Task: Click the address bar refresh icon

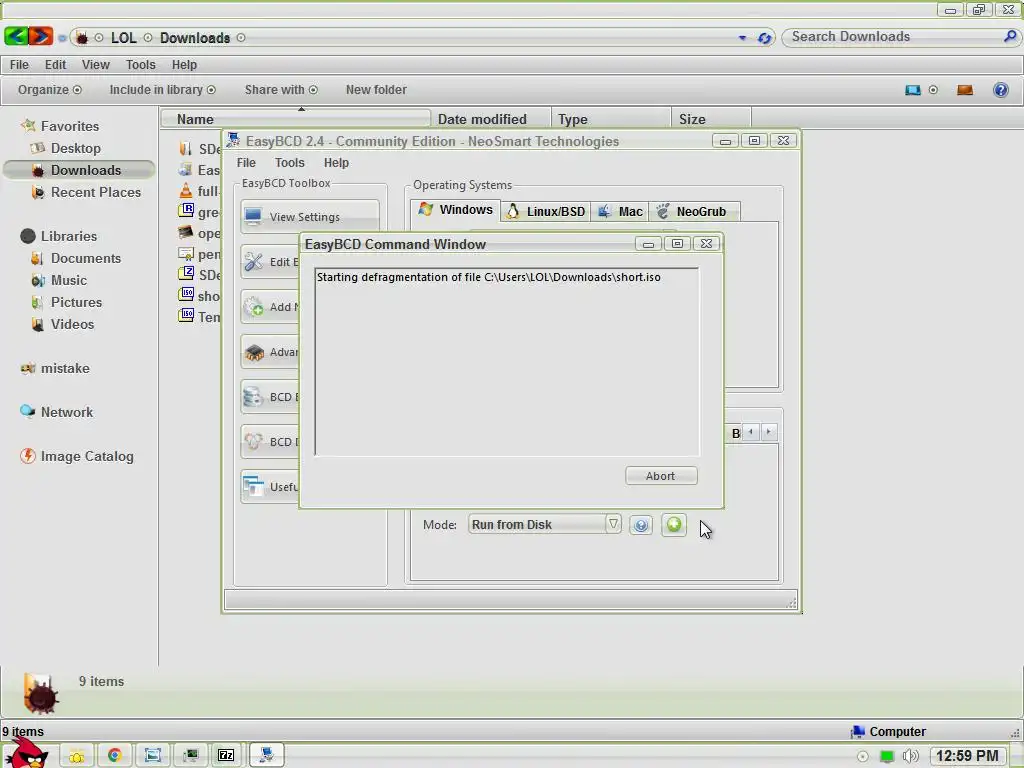Action: 764,38
